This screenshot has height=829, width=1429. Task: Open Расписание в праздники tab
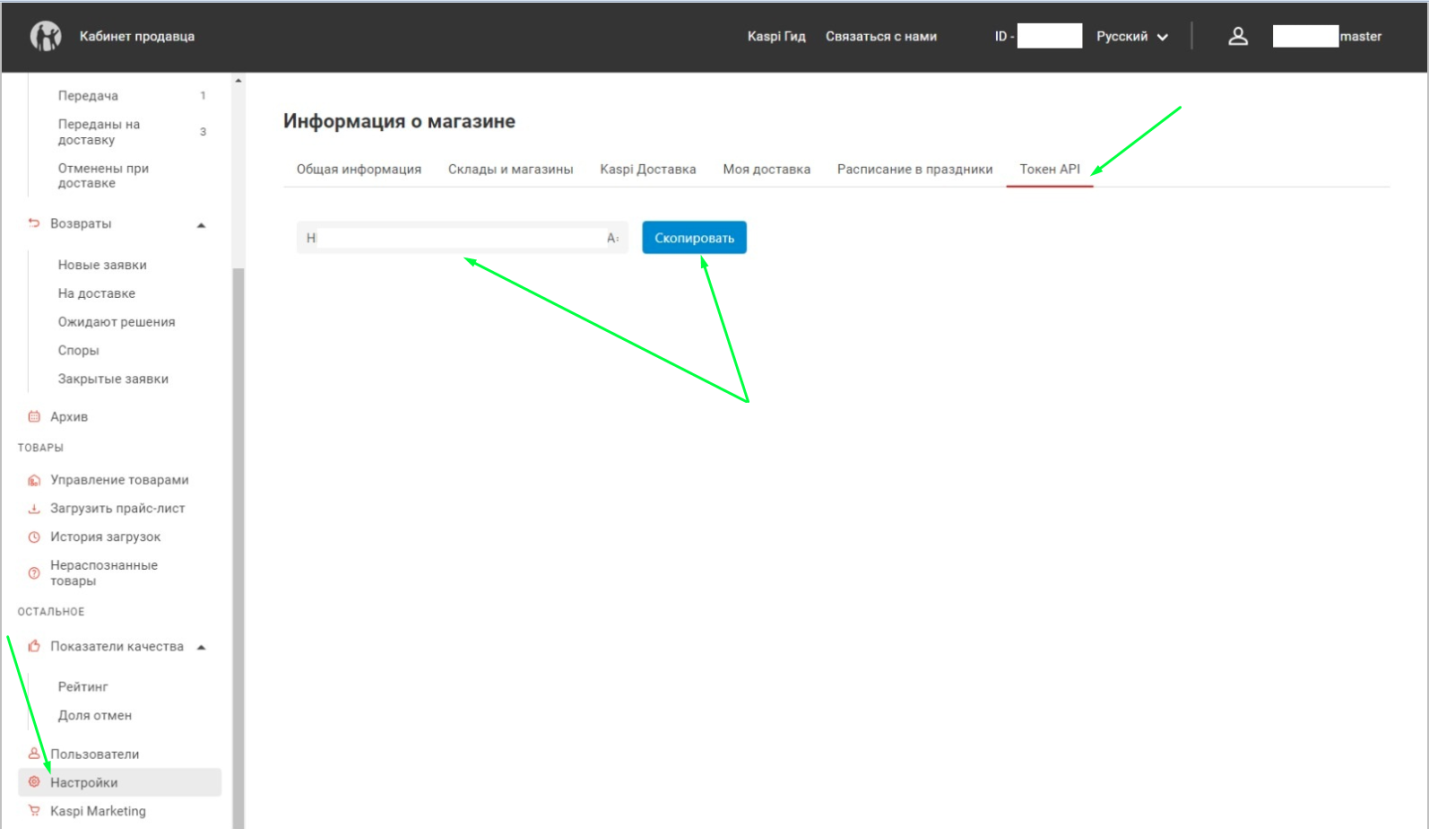point(915,169)
